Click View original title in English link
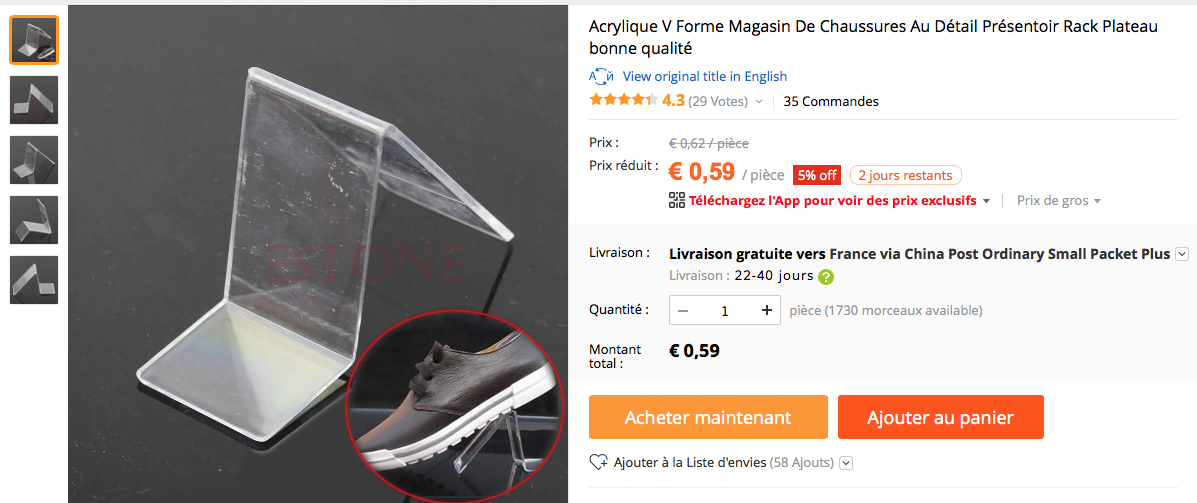This screenshot has width=1197, height=503. click(705, 76)
